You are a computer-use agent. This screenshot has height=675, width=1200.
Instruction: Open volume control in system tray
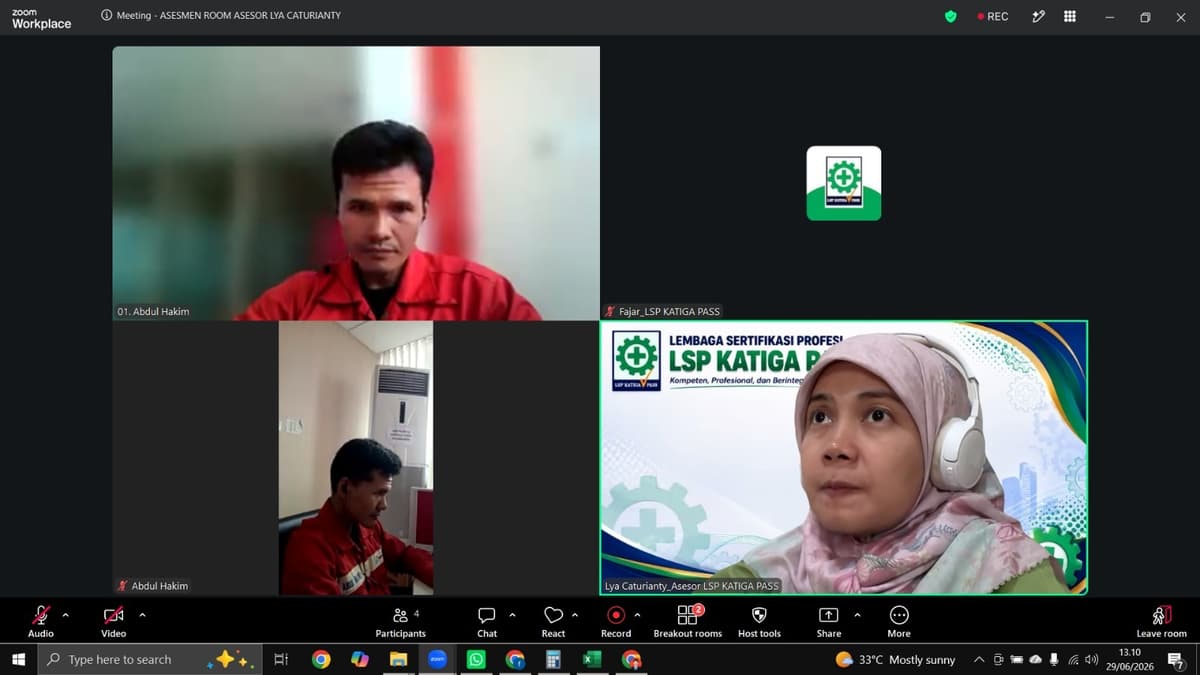(x=1091, y=659)
